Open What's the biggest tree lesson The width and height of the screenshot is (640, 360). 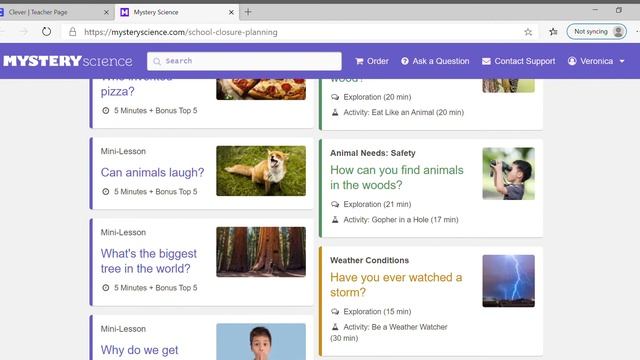(149, 261)
